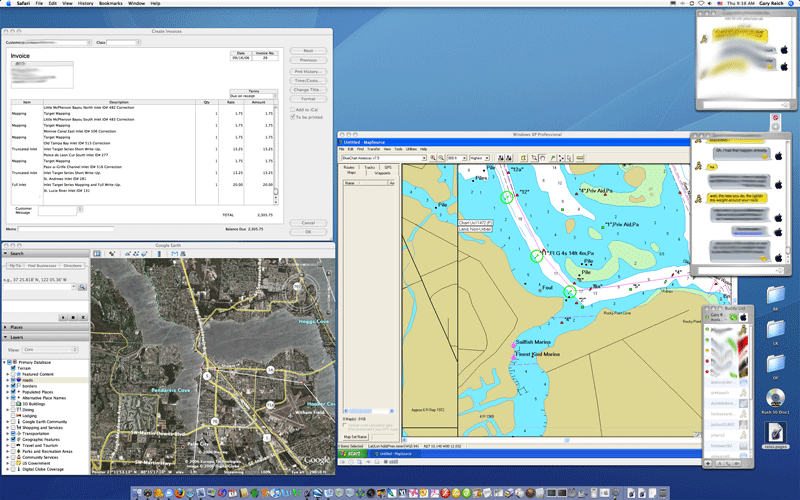Select the hand pan tool in MapSource

point(542,158)
